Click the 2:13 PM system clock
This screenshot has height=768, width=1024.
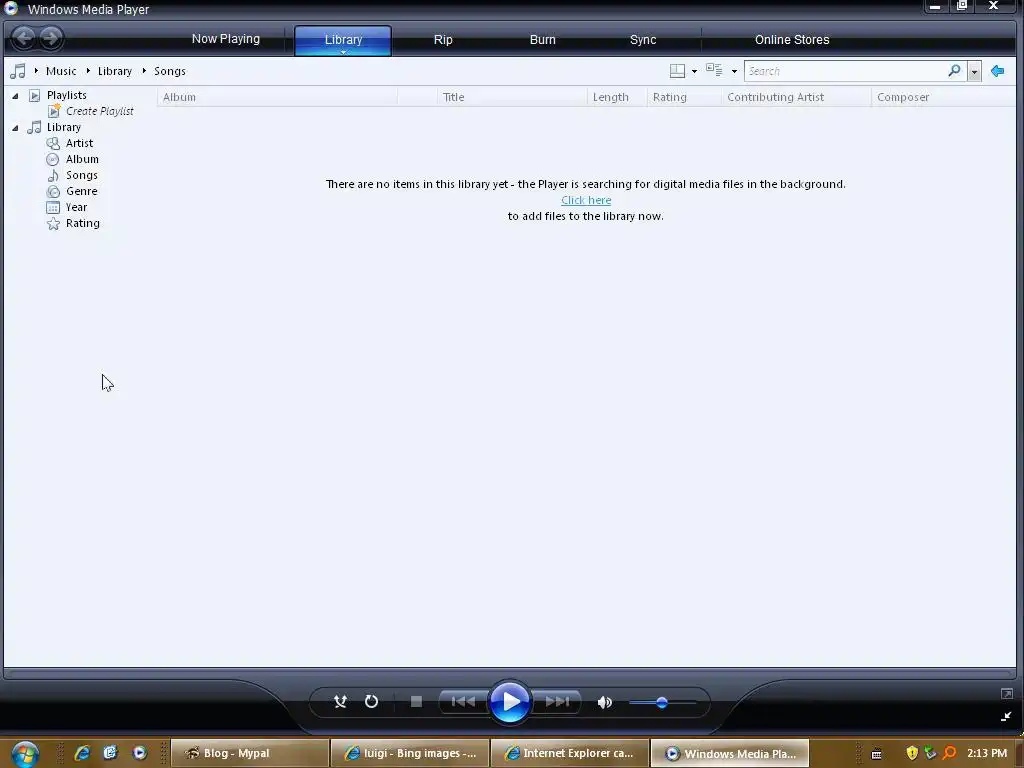(x=987, y=754)
